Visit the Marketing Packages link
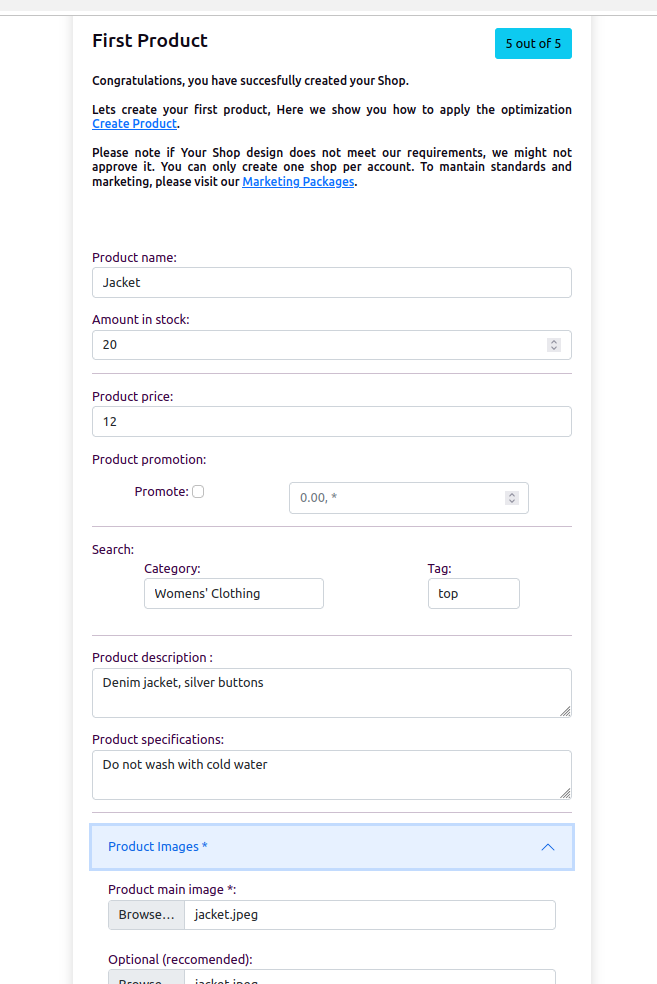This screenshot has width=657, height=984. click(x=298, y=182)
